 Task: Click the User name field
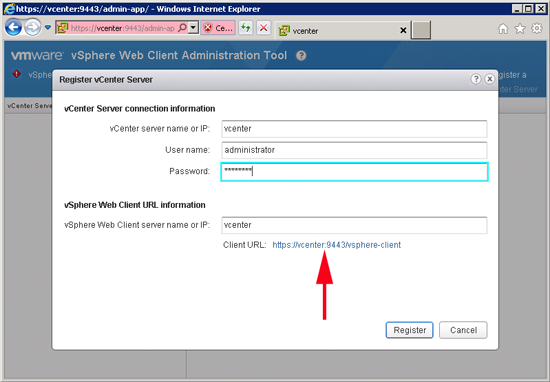pyautogui.click(x=354, y=150)
